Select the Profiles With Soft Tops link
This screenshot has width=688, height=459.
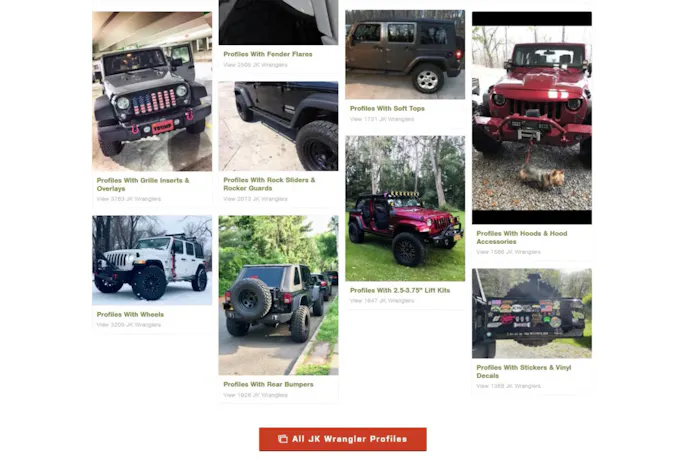pyautogui.click(x=387, y=108)
